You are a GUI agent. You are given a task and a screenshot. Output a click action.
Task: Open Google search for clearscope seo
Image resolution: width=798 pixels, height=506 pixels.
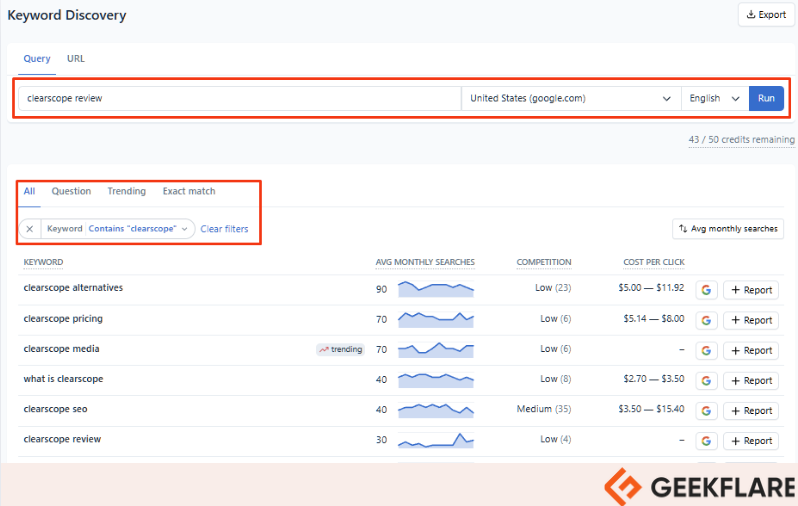point(706,410)
